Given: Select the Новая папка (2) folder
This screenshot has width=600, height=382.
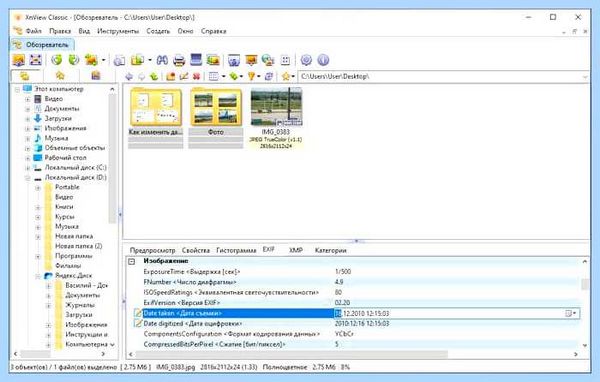Looking at the screenshot, I should (78, 246).
